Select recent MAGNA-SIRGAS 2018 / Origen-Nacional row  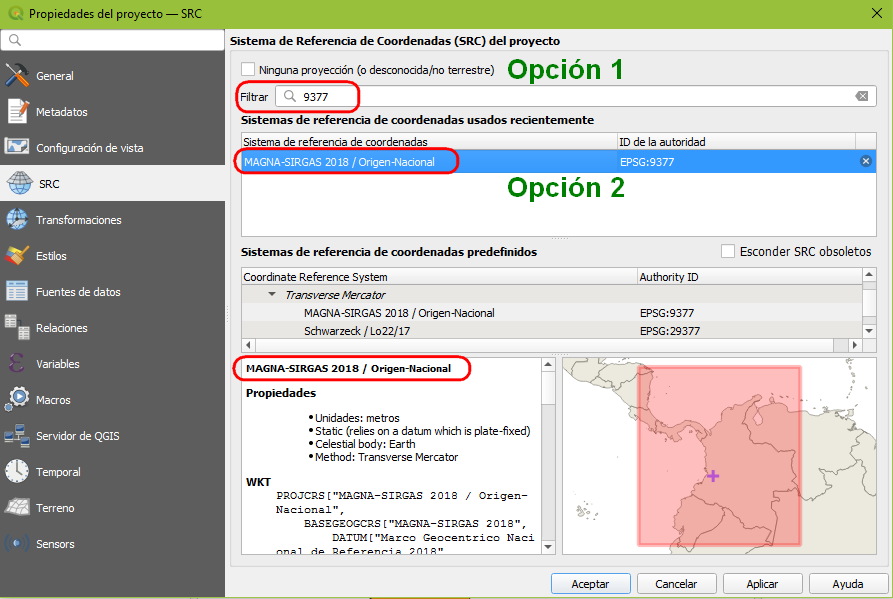558,162
